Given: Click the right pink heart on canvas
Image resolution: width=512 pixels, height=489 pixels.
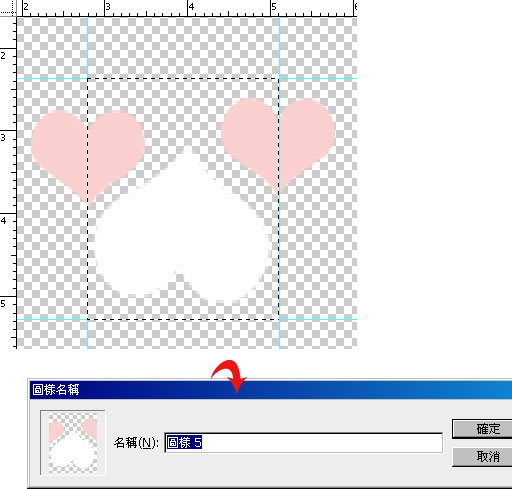Looking at the screenshot, I should tap(278, 145).
